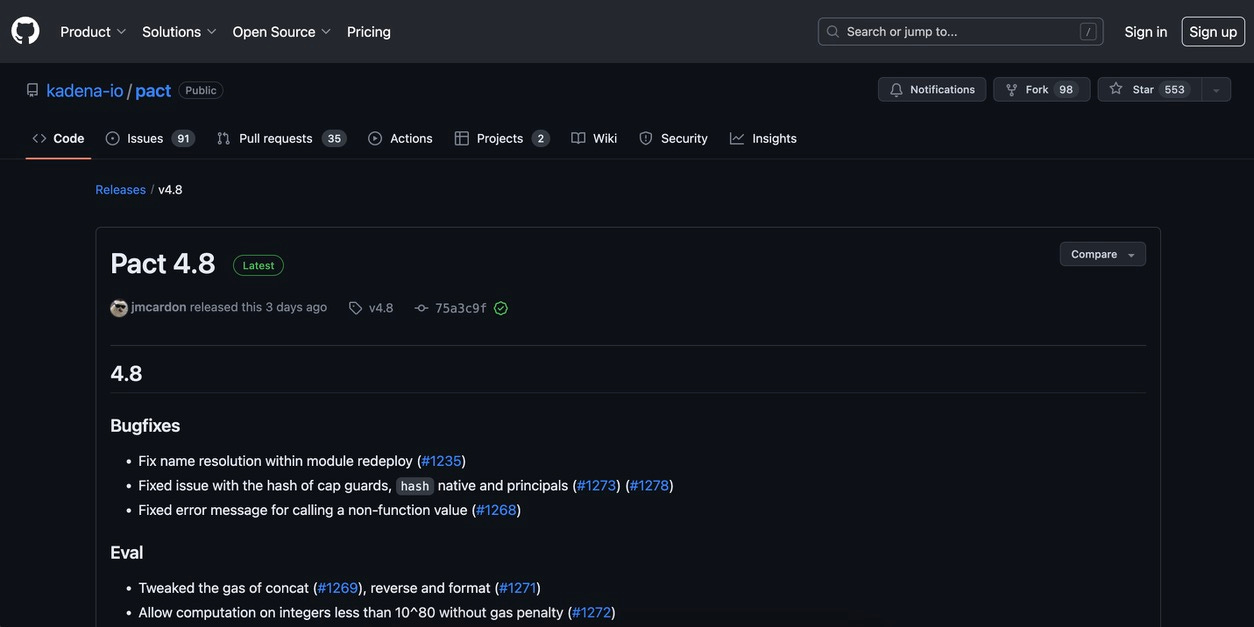Open the Solutions menu
The width and height of the screenshot is (1254, 627).
[179, 32]
